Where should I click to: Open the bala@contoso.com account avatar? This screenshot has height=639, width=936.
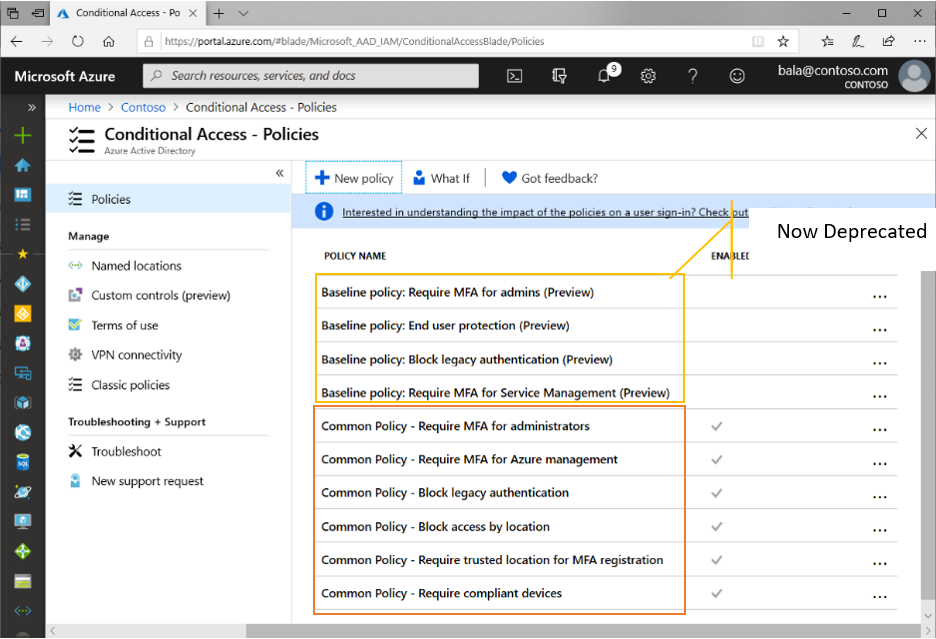point(915,76)
